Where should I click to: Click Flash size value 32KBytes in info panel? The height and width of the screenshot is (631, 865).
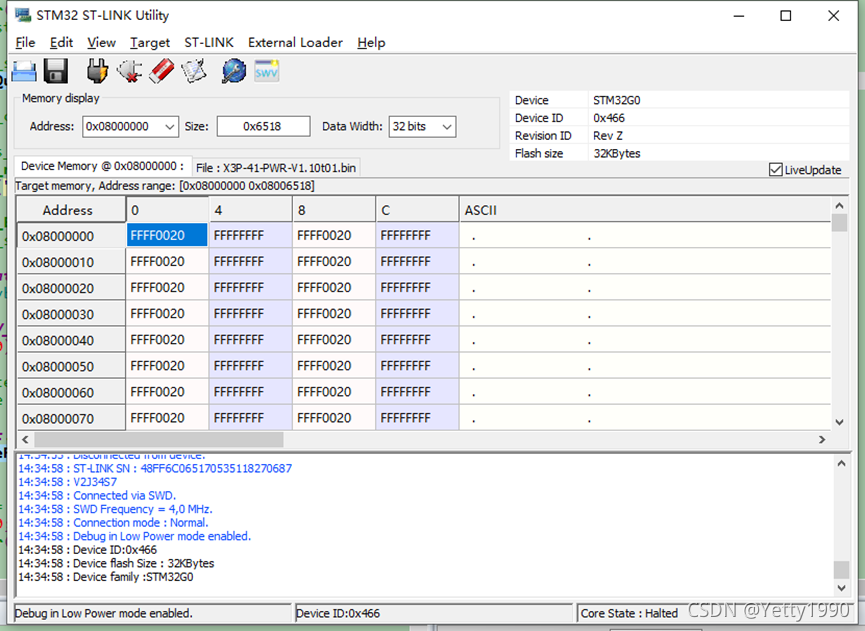[617, 153]
